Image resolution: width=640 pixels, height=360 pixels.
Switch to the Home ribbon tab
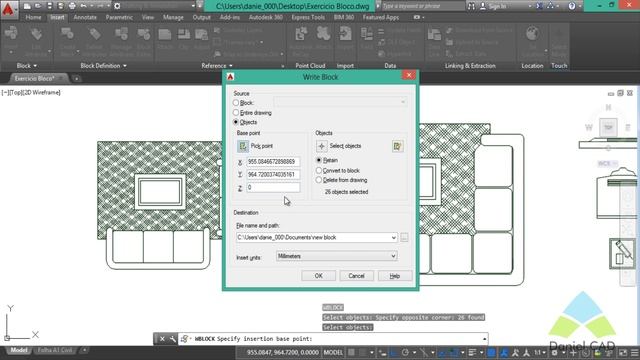33,18
